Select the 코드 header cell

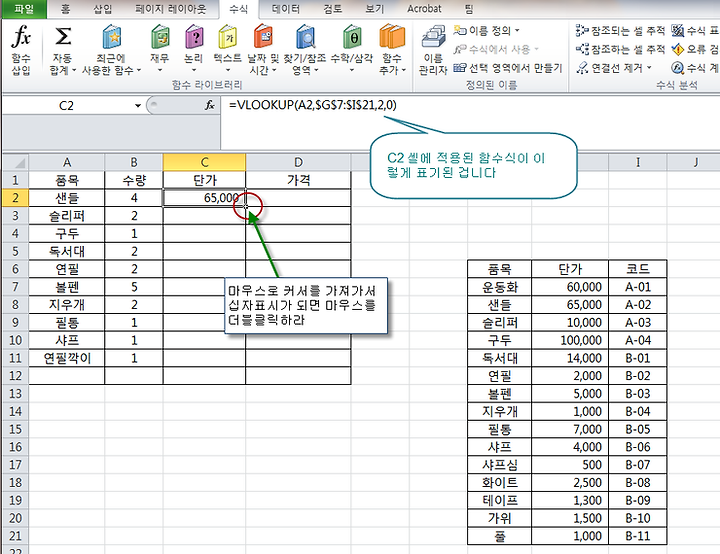click(638, 269)
